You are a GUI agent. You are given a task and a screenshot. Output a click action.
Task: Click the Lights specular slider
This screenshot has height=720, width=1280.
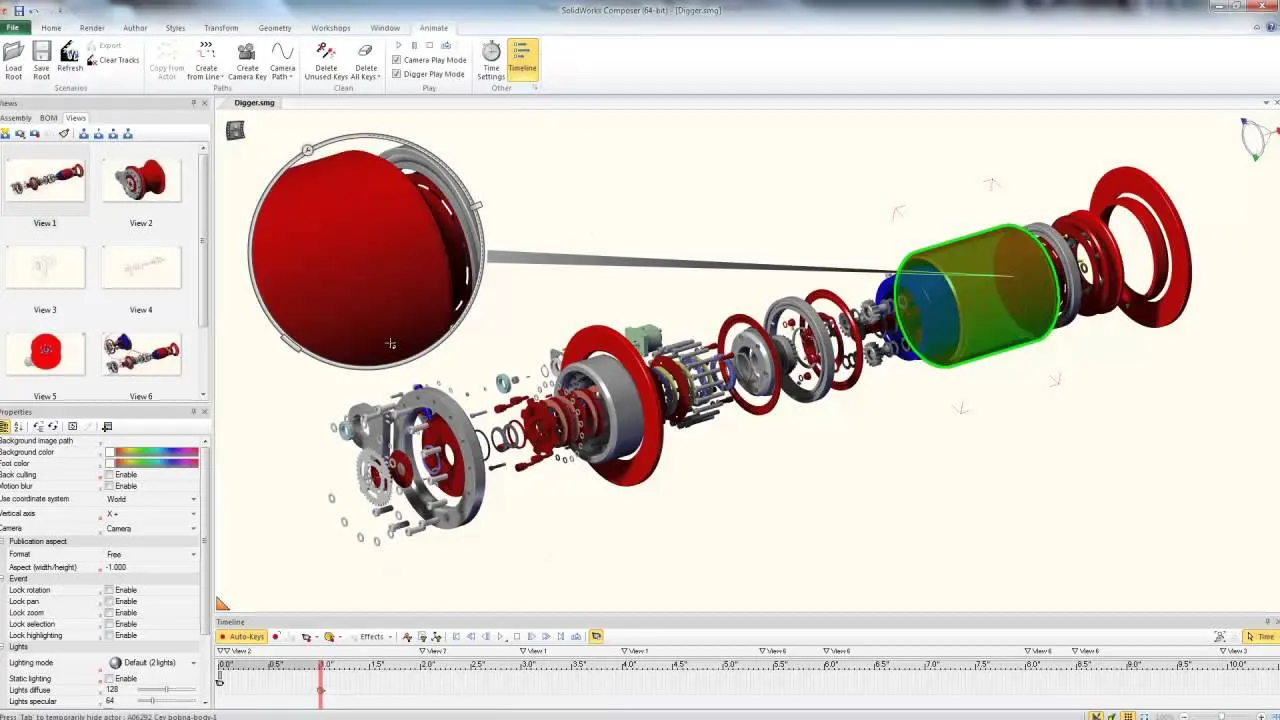click(x=166, y=701)
